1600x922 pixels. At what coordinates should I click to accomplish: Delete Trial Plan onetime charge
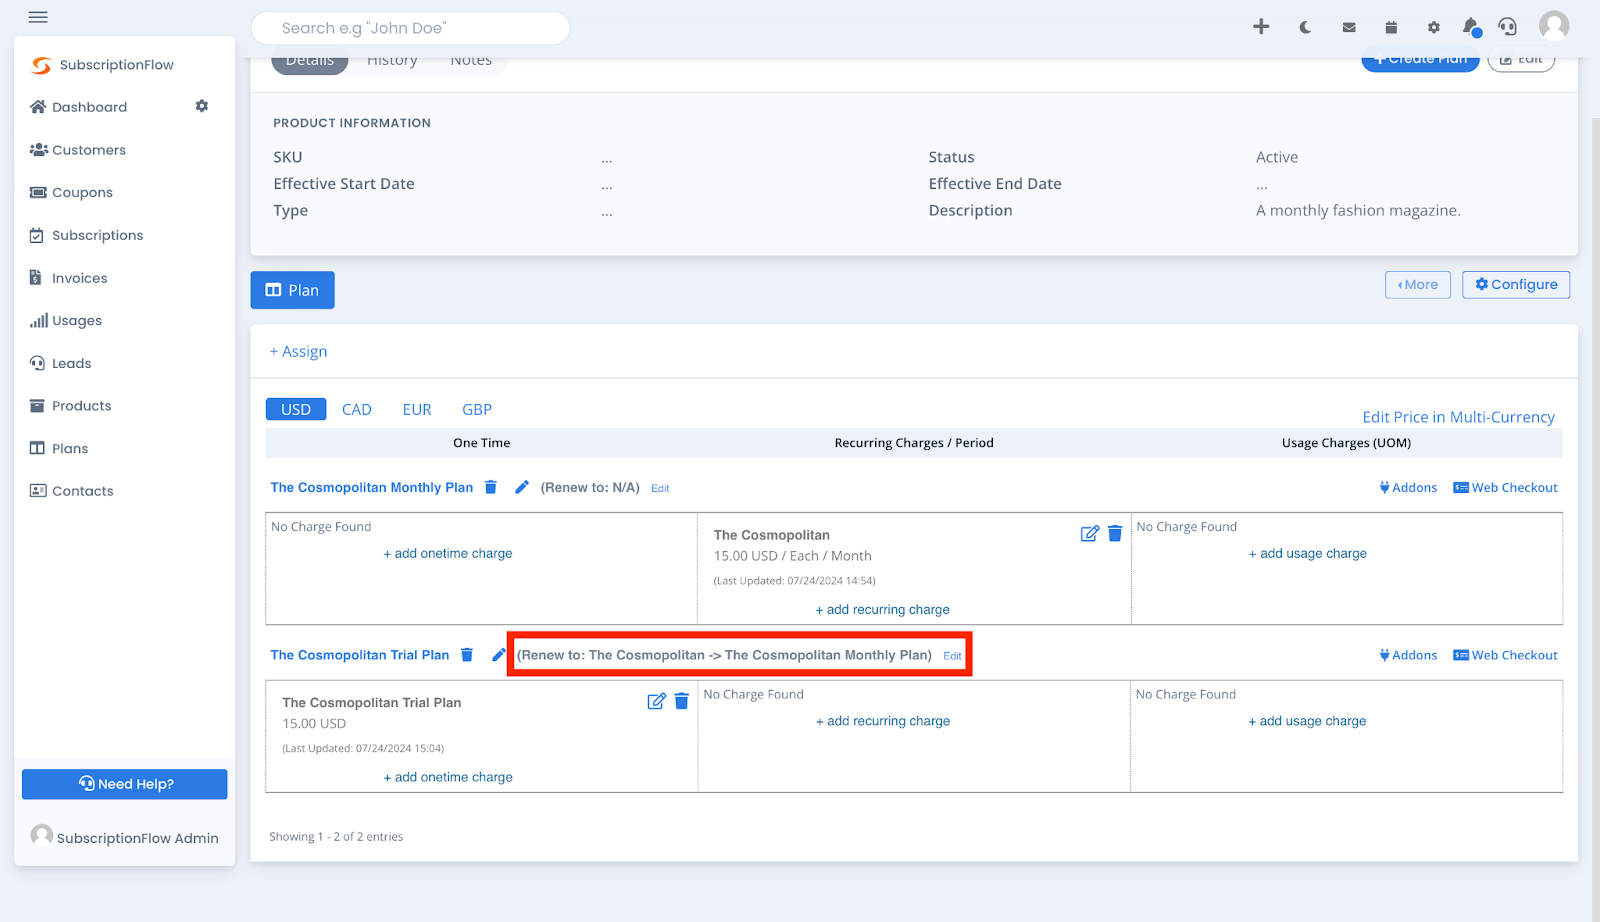[x=682, y=702]
